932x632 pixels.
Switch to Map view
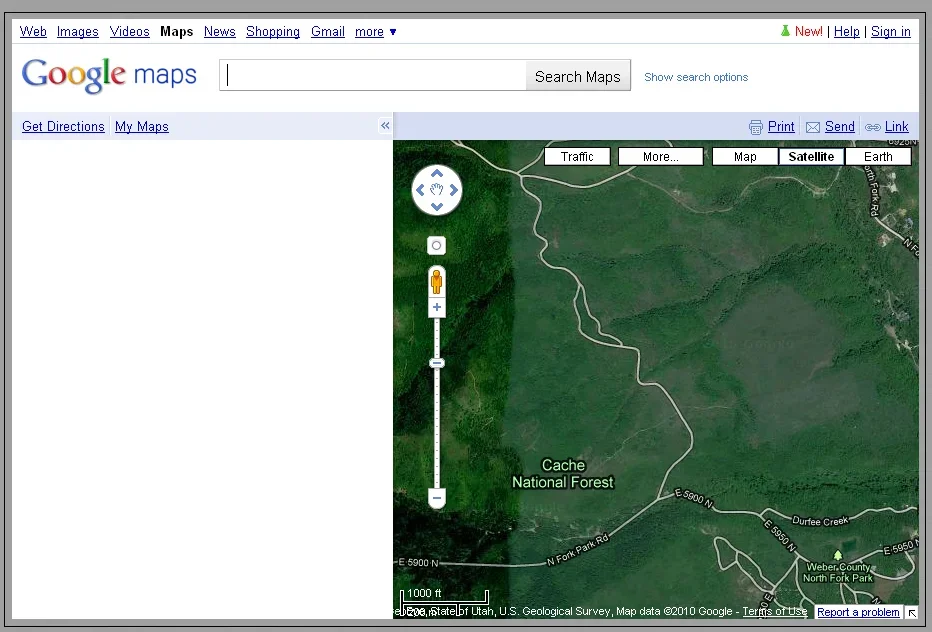point(745,156)
